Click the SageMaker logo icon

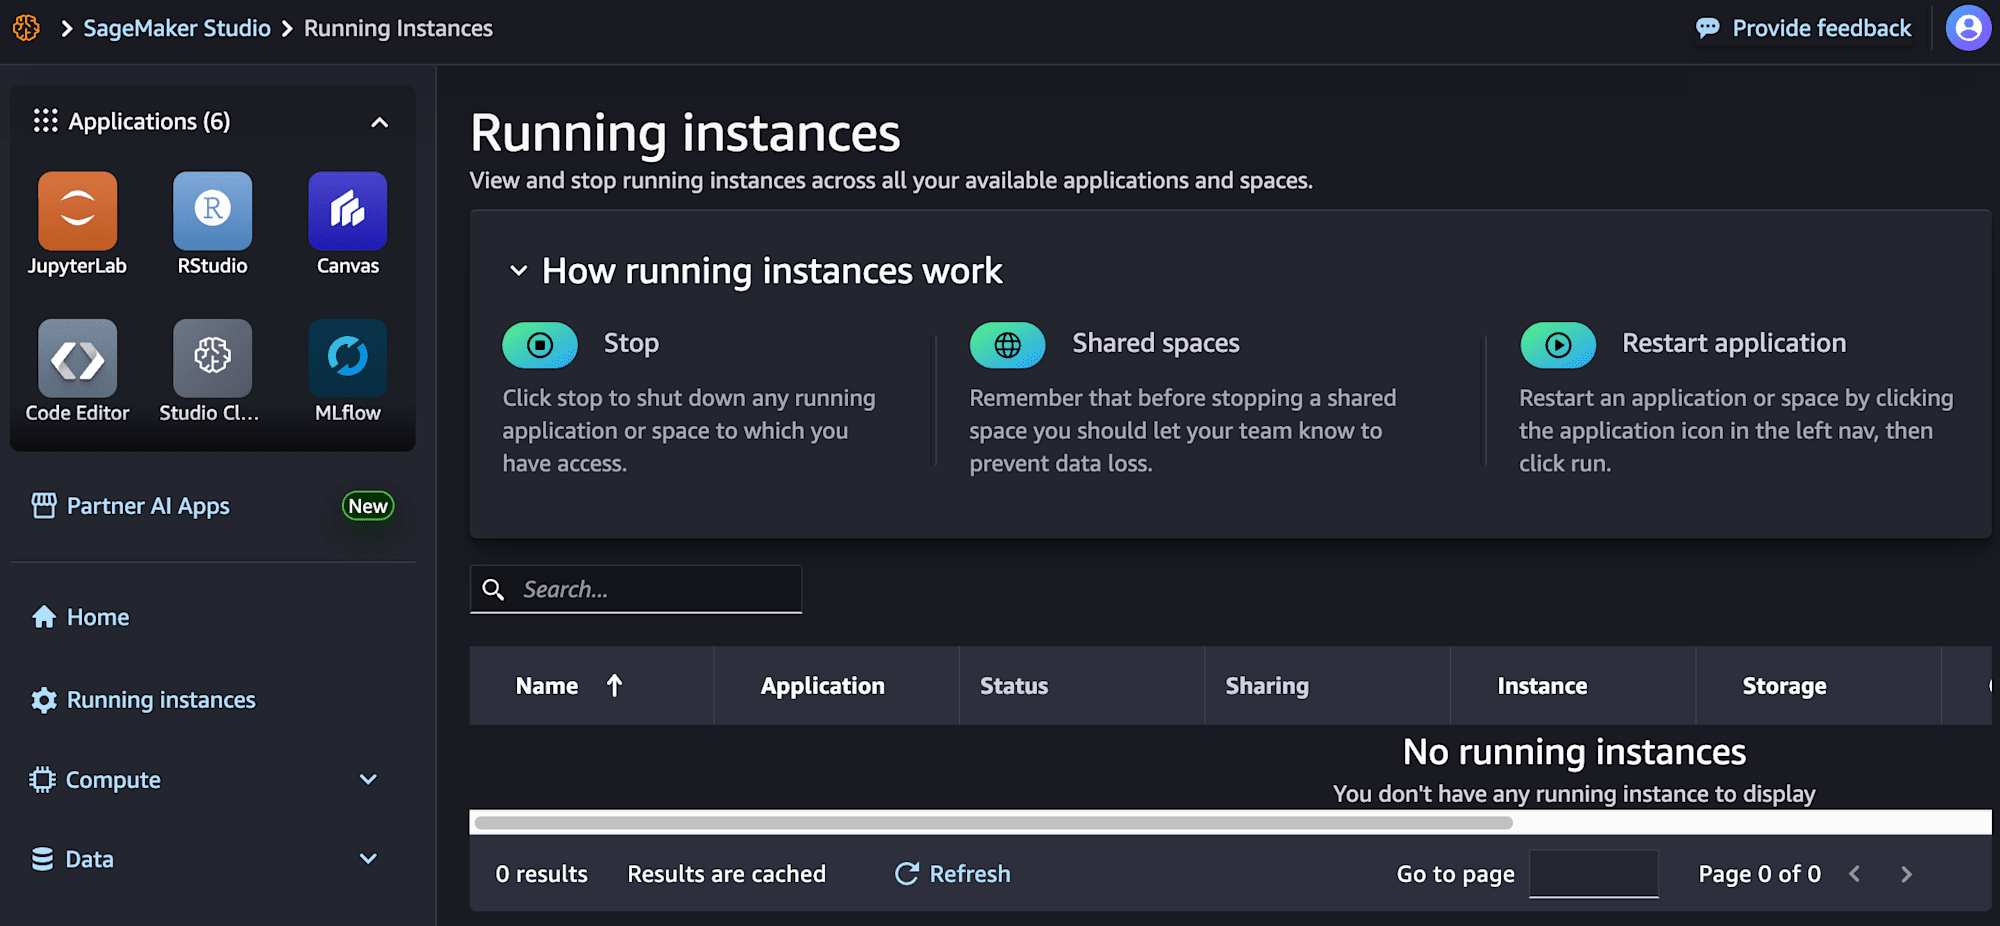[x=27, y=28]
